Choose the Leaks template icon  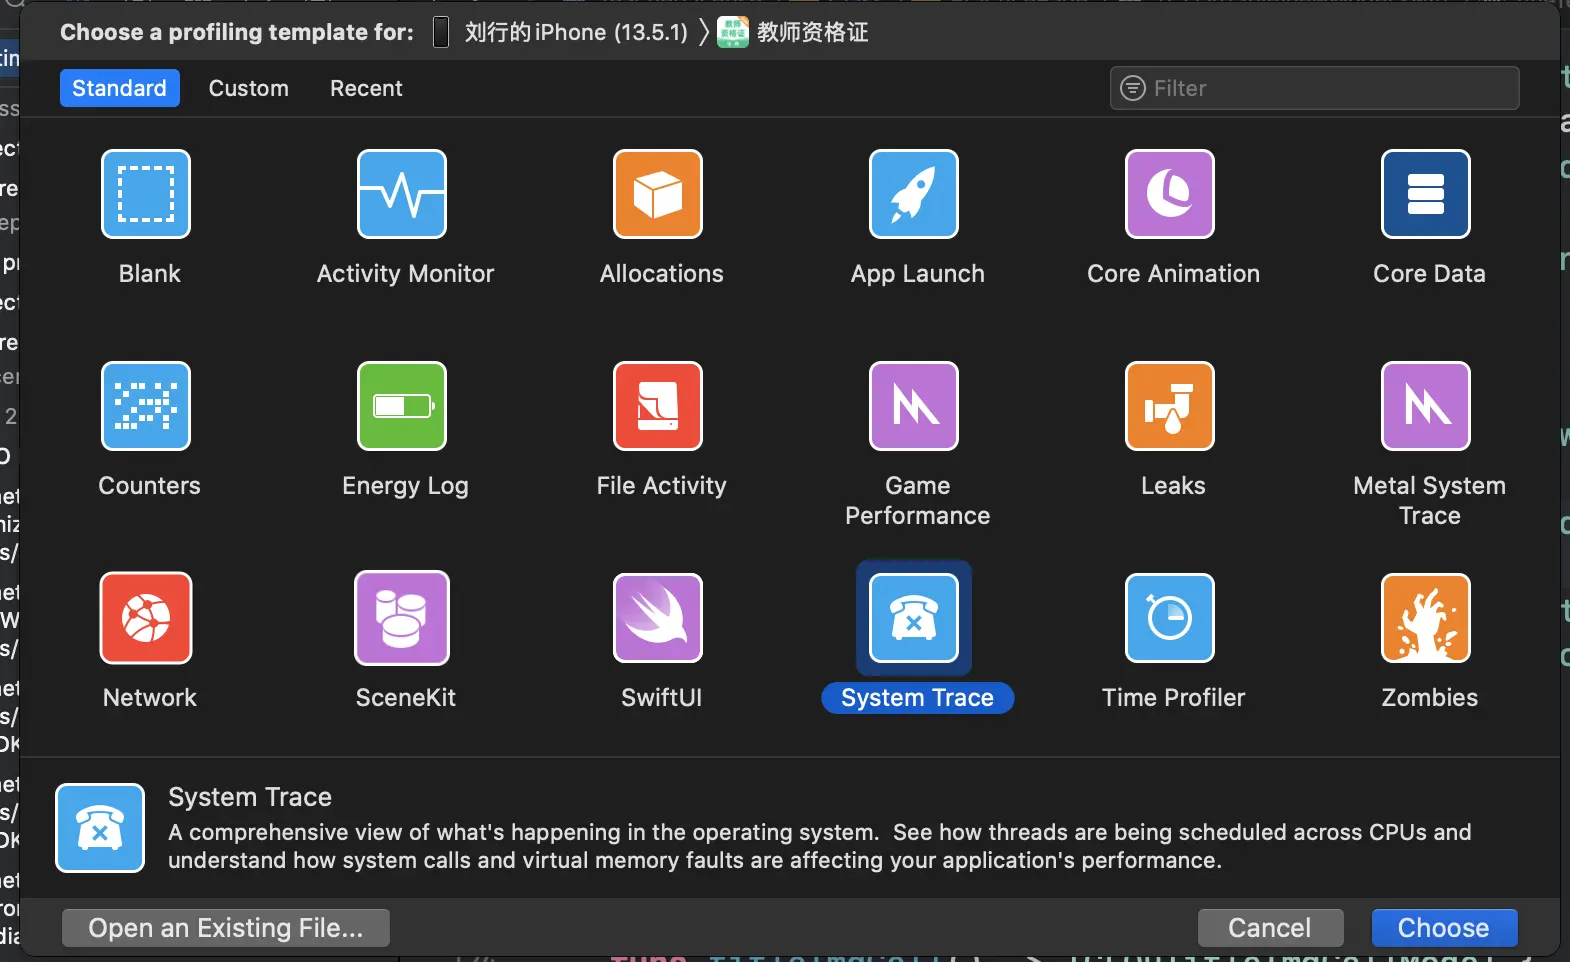[x=1170, y=406]
